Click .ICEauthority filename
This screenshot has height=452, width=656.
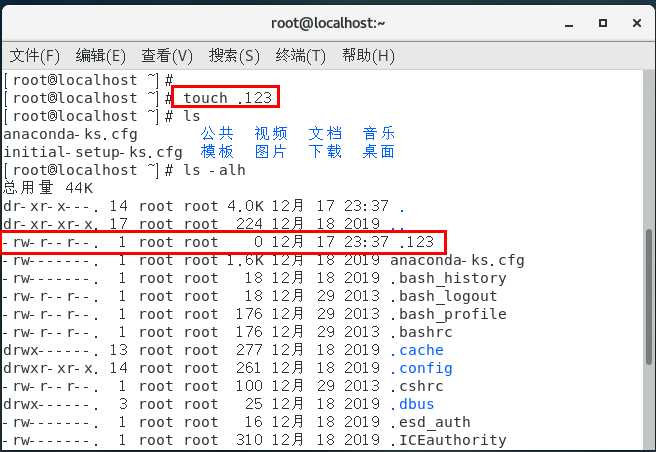[448, 440]
